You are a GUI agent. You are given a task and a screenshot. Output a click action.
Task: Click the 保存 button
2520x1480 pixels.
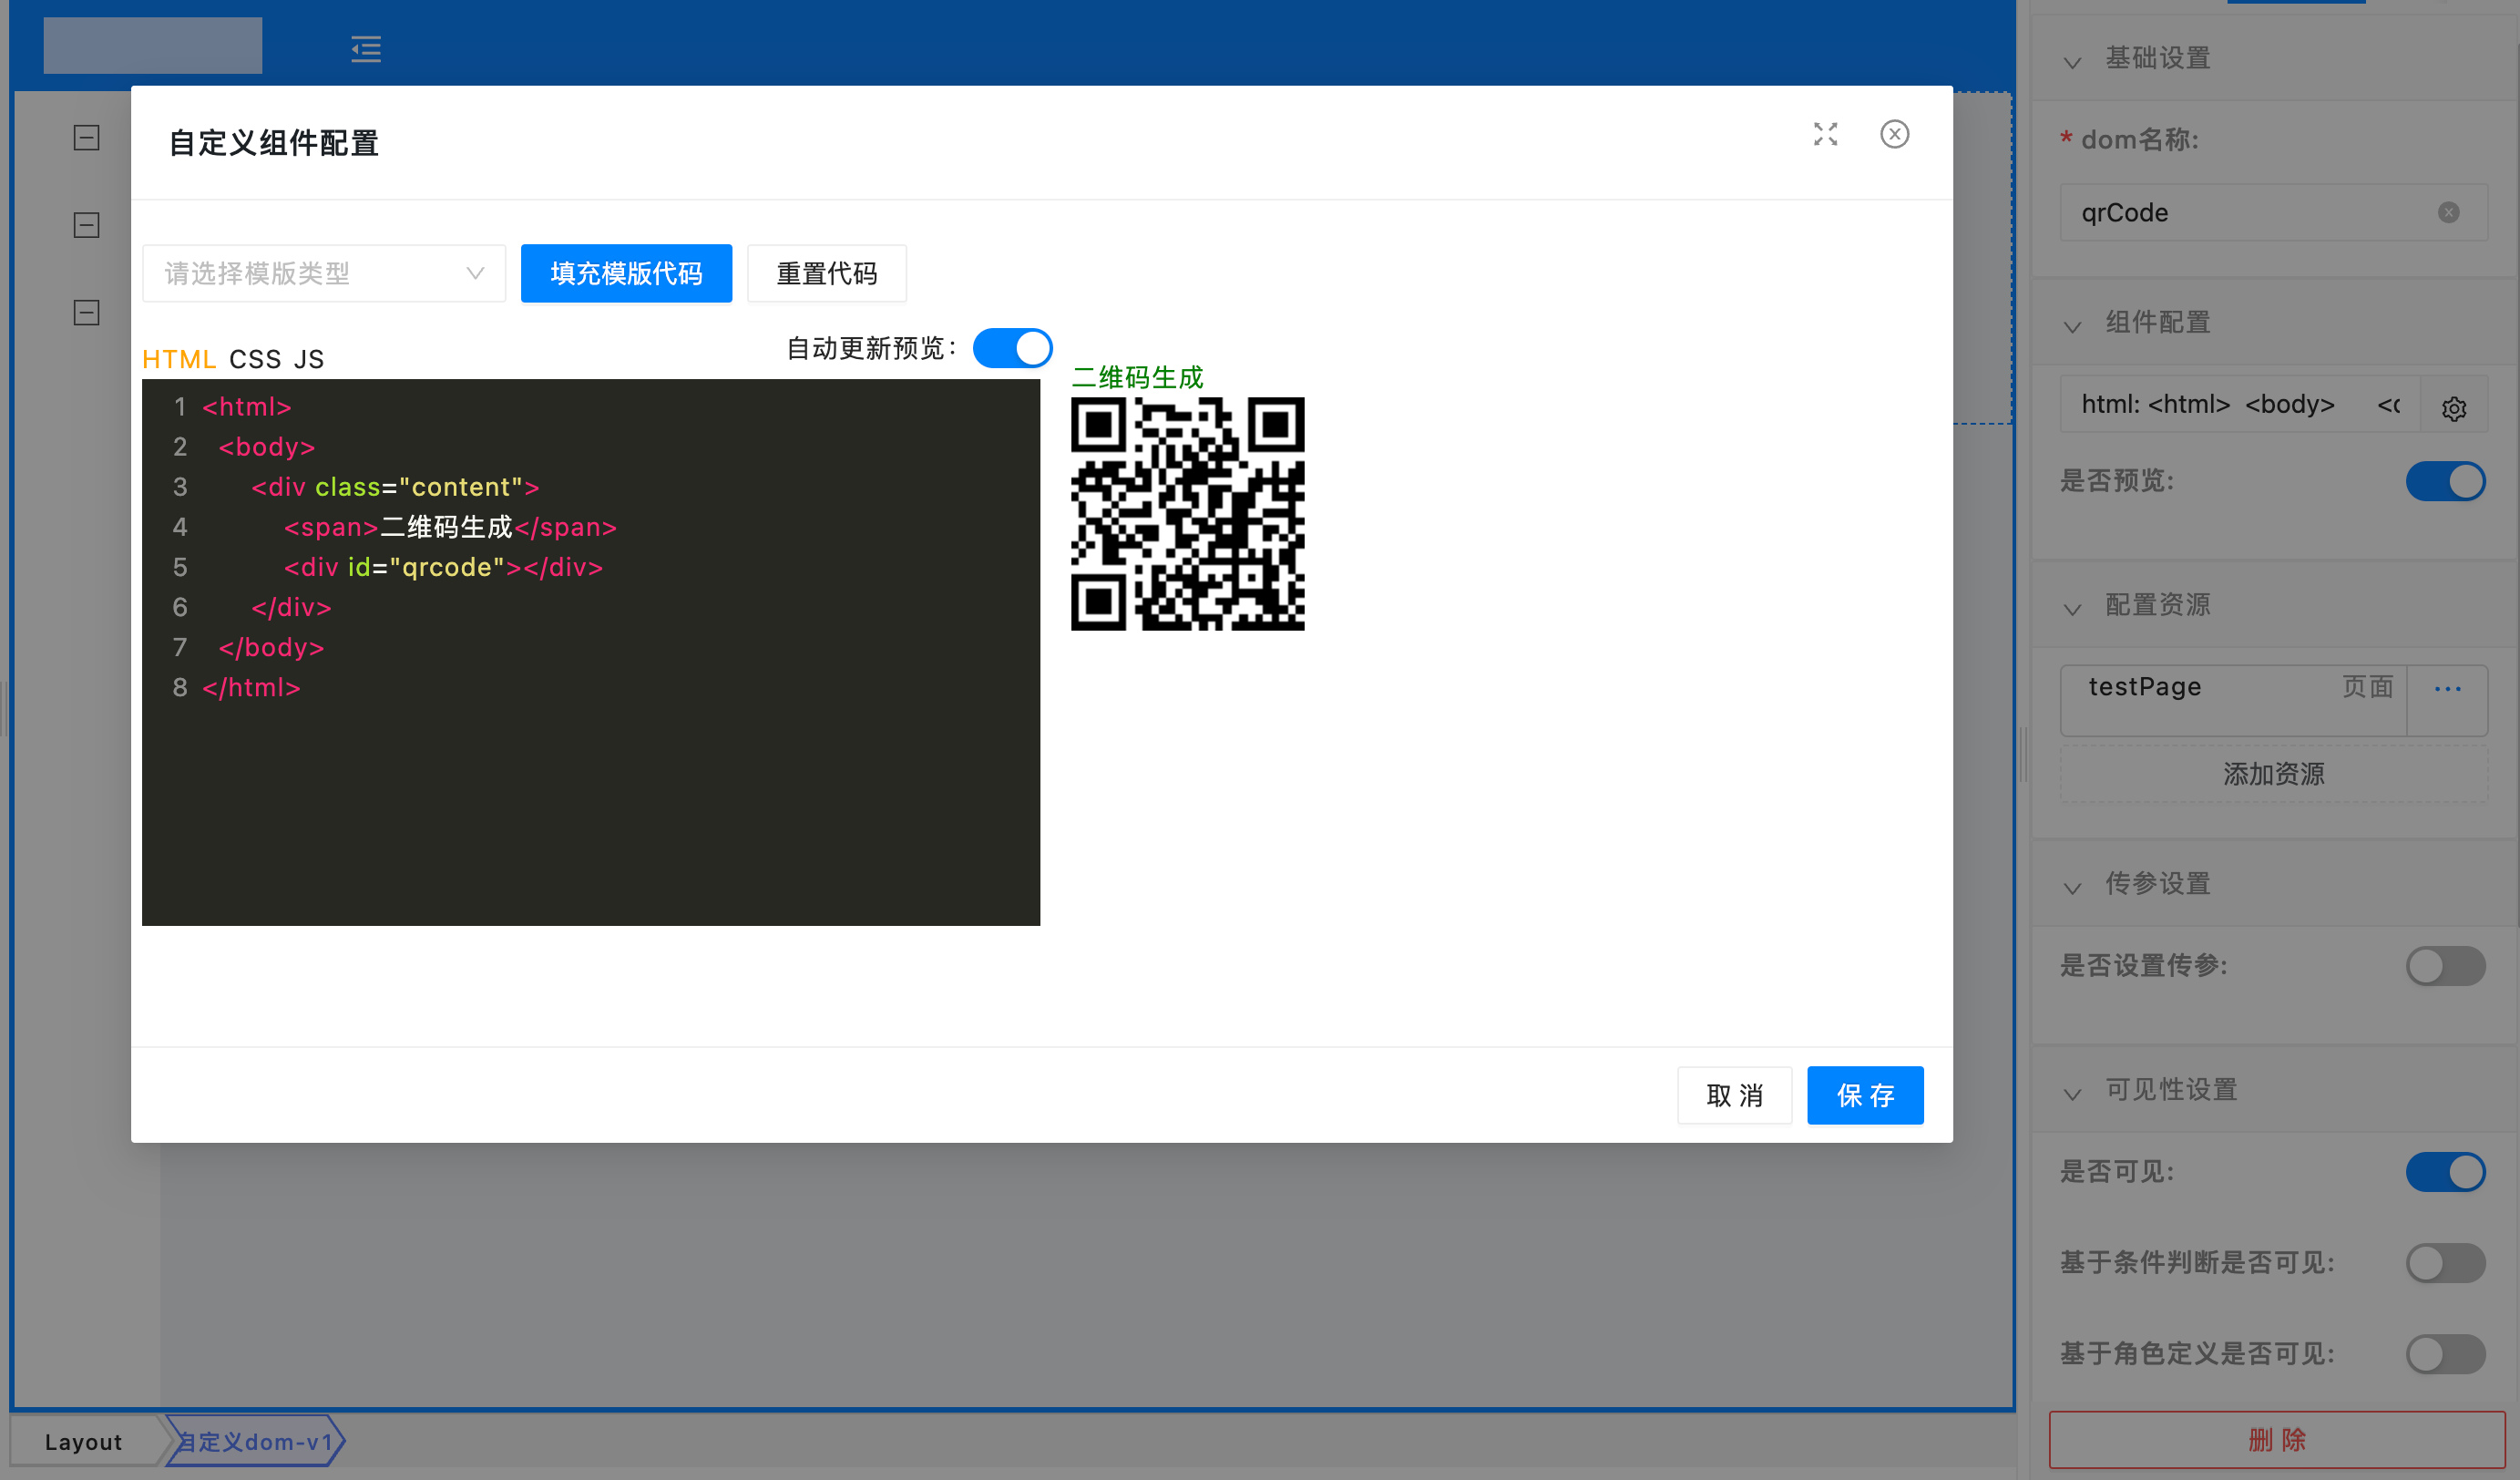pyautogui.click(x=1865, y=1095)
